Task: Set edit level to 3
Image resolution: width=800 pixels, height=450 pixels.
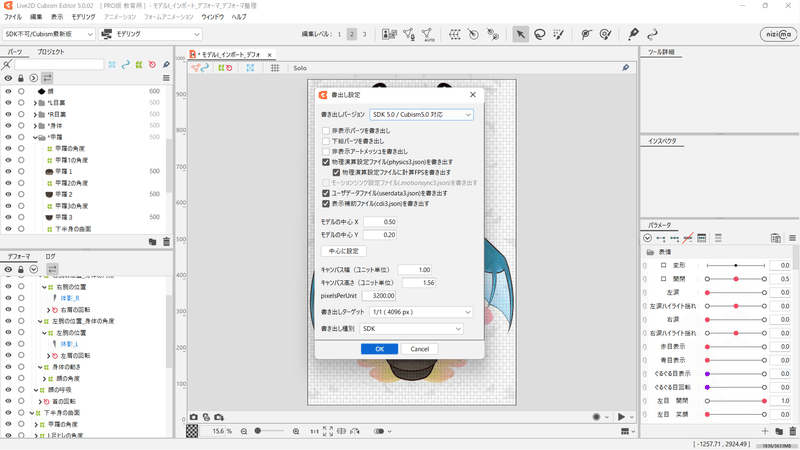Action: coord(364,34)
